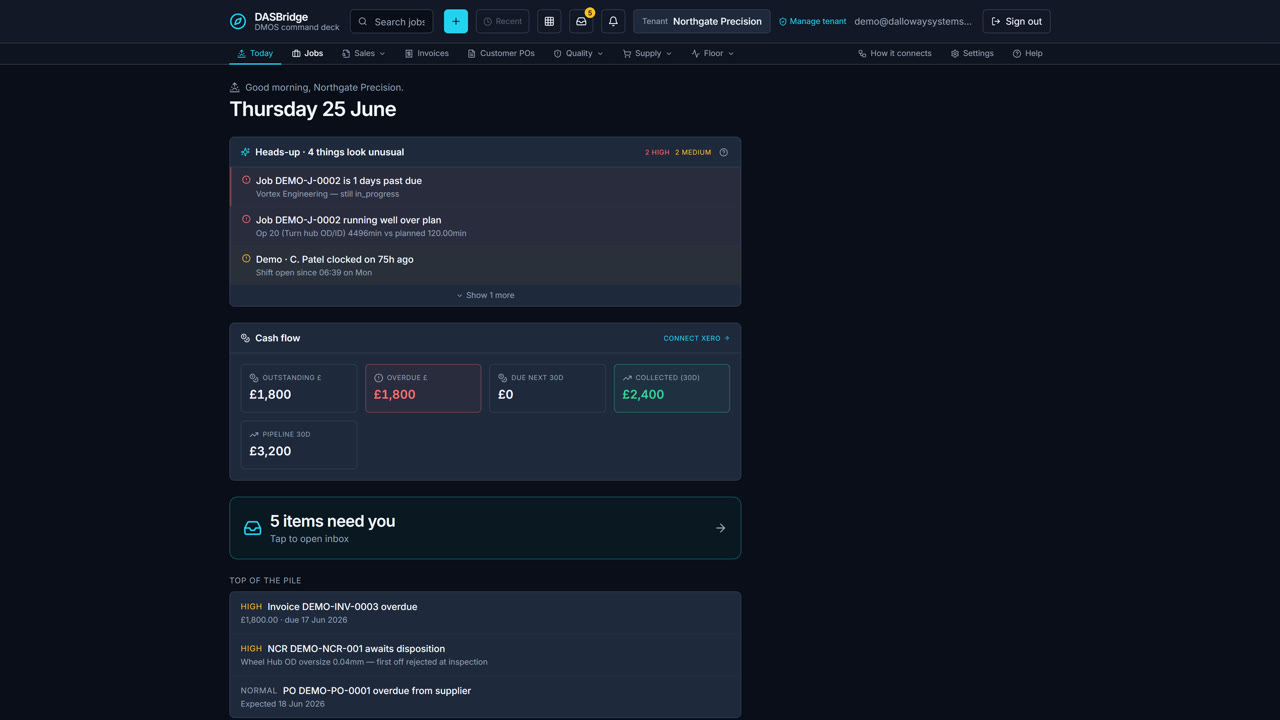1280x720 pixels.
Task: Click the cyan plus create button
Action: 456,21
